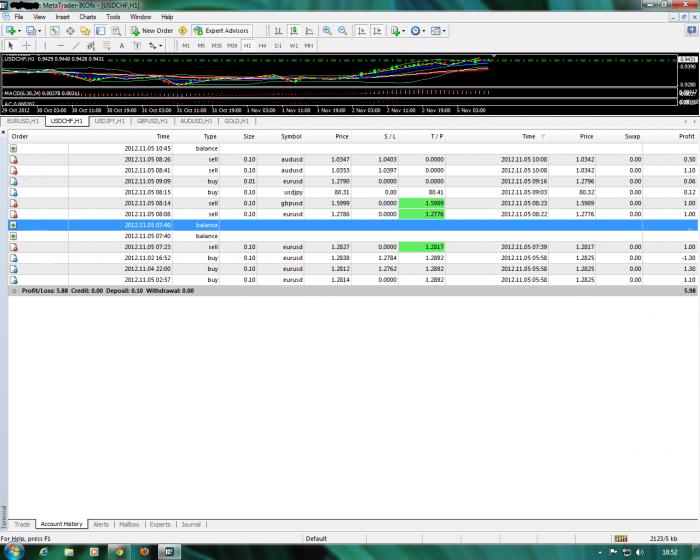Image resolution: width=700 pixels, height=560 pixels.
Task: Open the File menu
Action: pos(19,17)
